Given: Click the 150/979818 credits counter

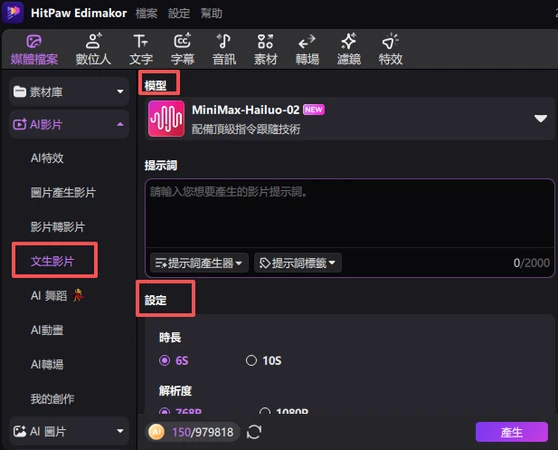Looking at the screenshot, I should tap(203, 432).
